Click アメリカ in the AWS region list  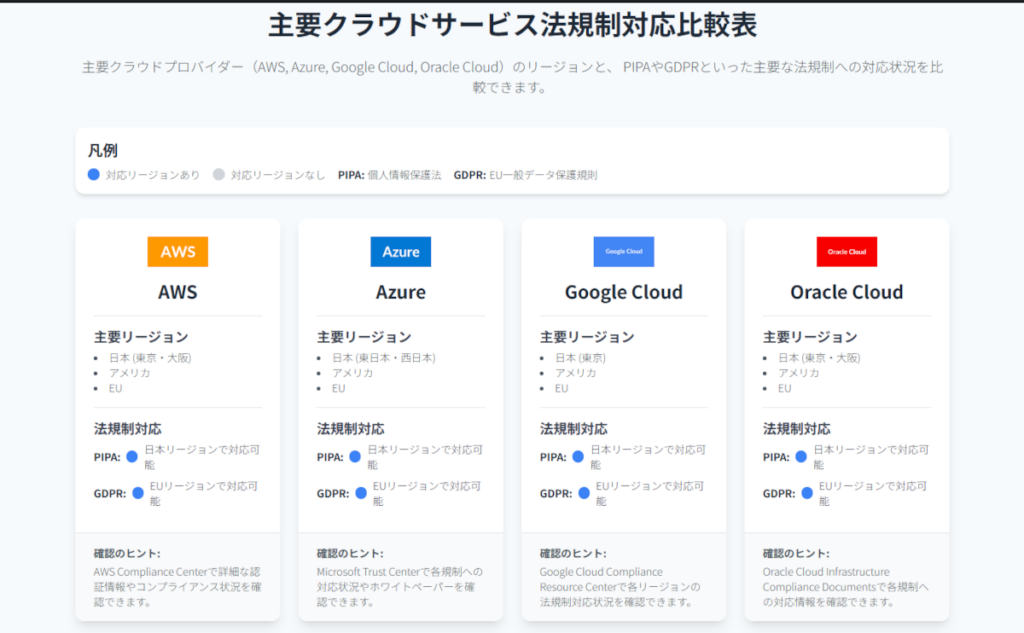pyautogui.click(x=129, y=373)
